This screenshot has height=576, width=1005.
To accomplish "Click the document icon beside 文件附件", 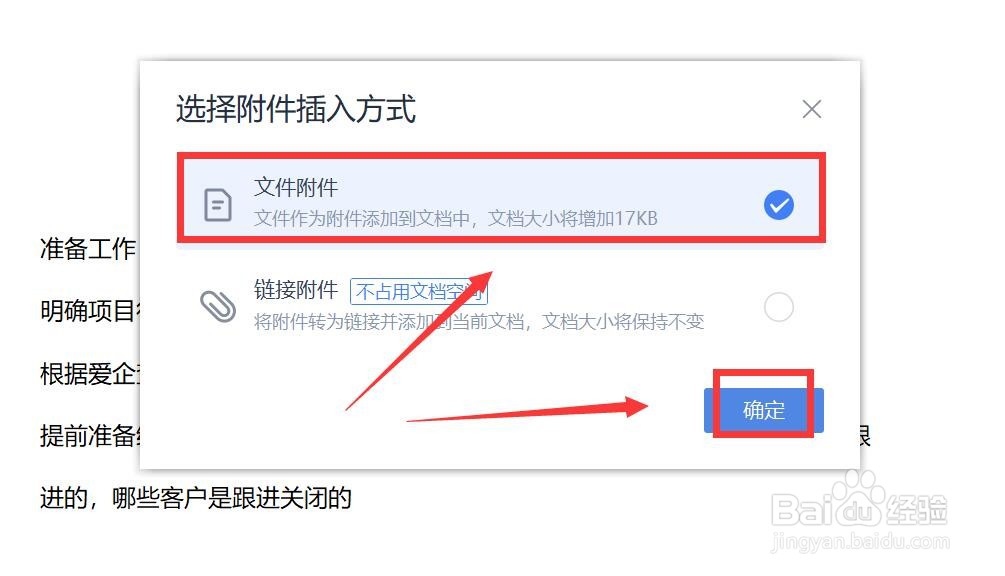I will pyautogui.click(x=218, y=205).
